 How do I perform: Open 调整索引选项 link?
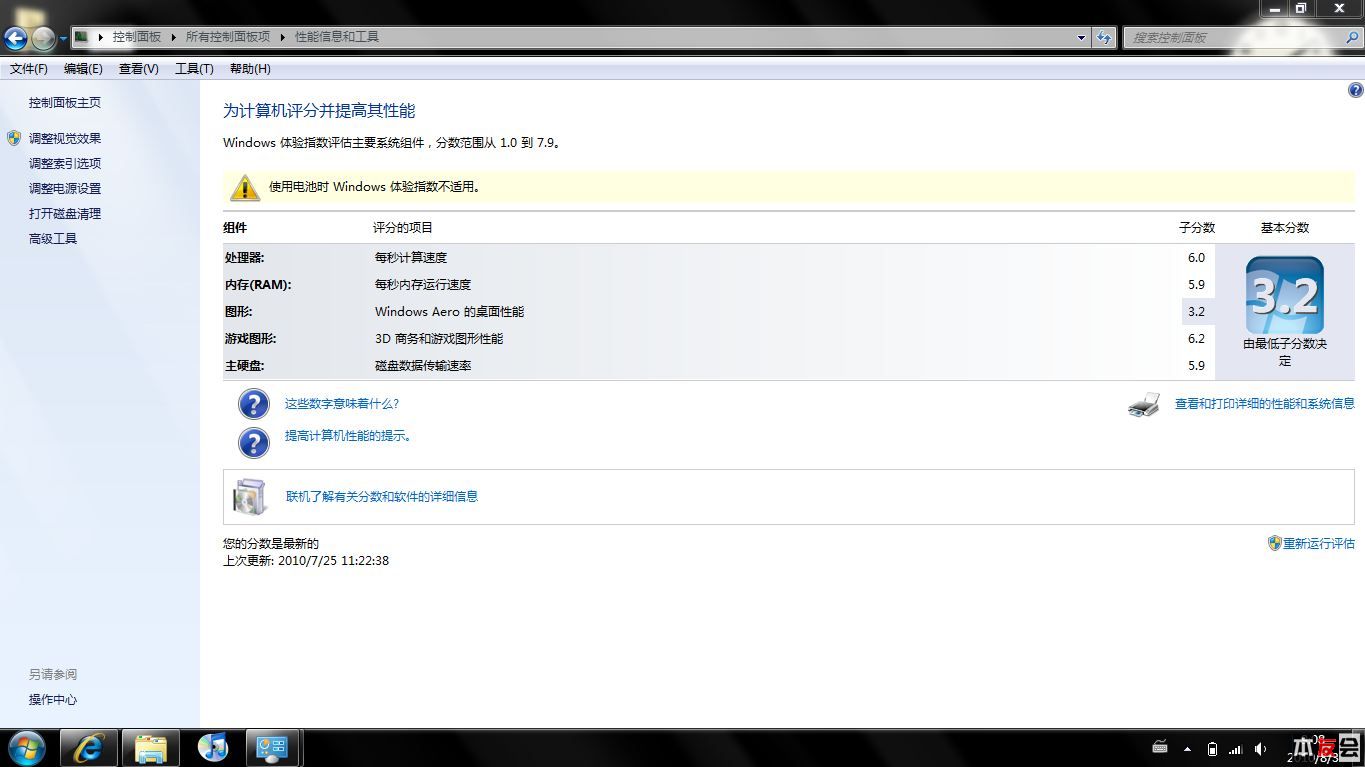[65, 163]
